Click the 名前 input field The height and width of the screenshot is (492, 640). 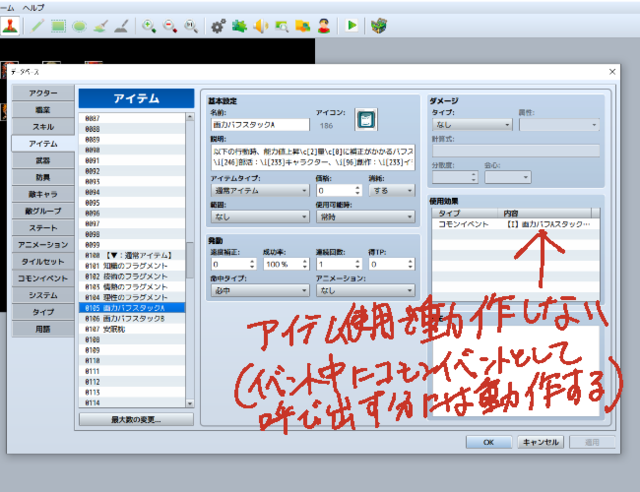point(260,125)
